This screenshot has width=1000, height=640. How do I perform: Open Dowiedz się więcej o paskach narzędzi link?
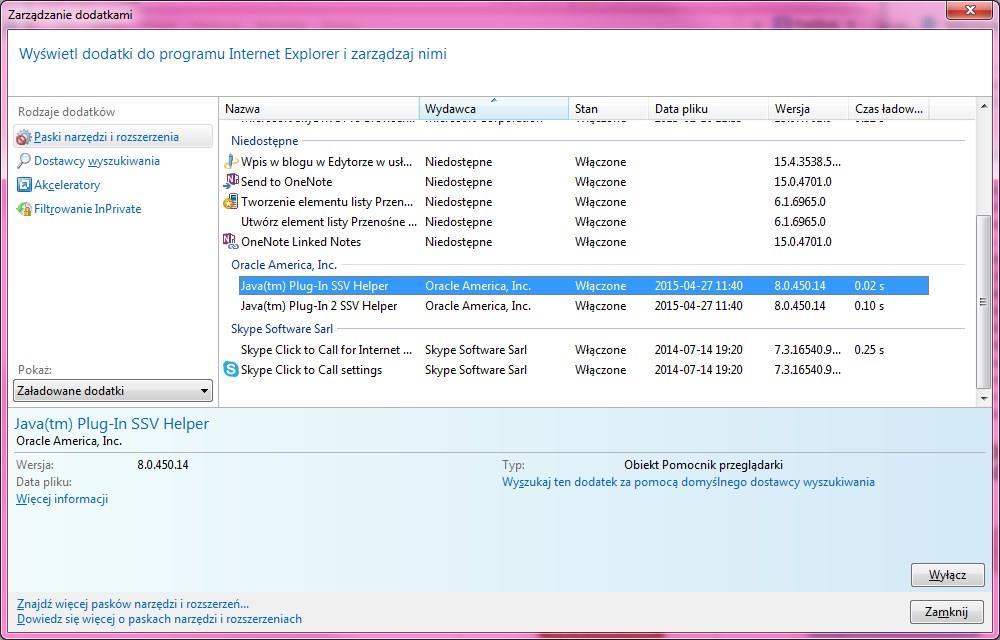point(159,618)
